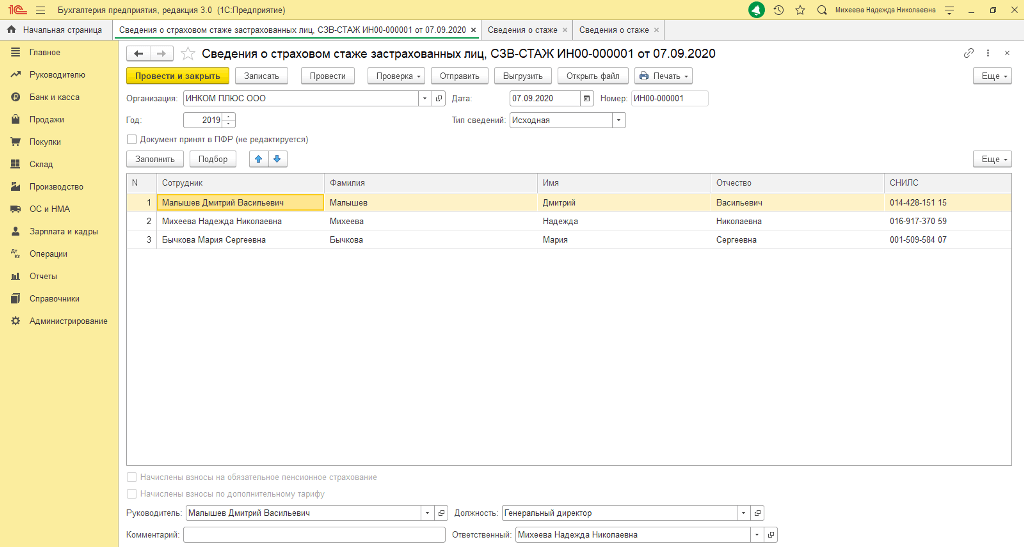Expand the Организация dropdown list
Viewport: 1024px width, 547px height.
tap(424, 98)
